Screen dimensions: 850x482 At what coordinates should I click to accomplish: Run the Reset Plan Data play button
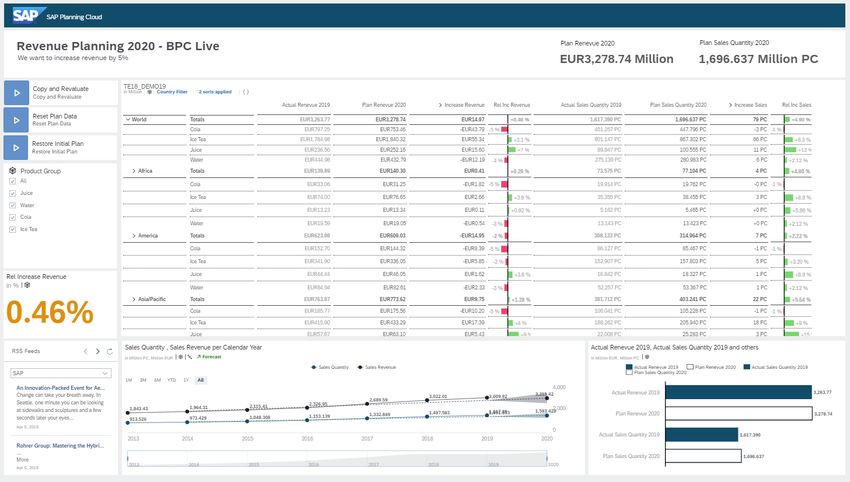(17, 120)
